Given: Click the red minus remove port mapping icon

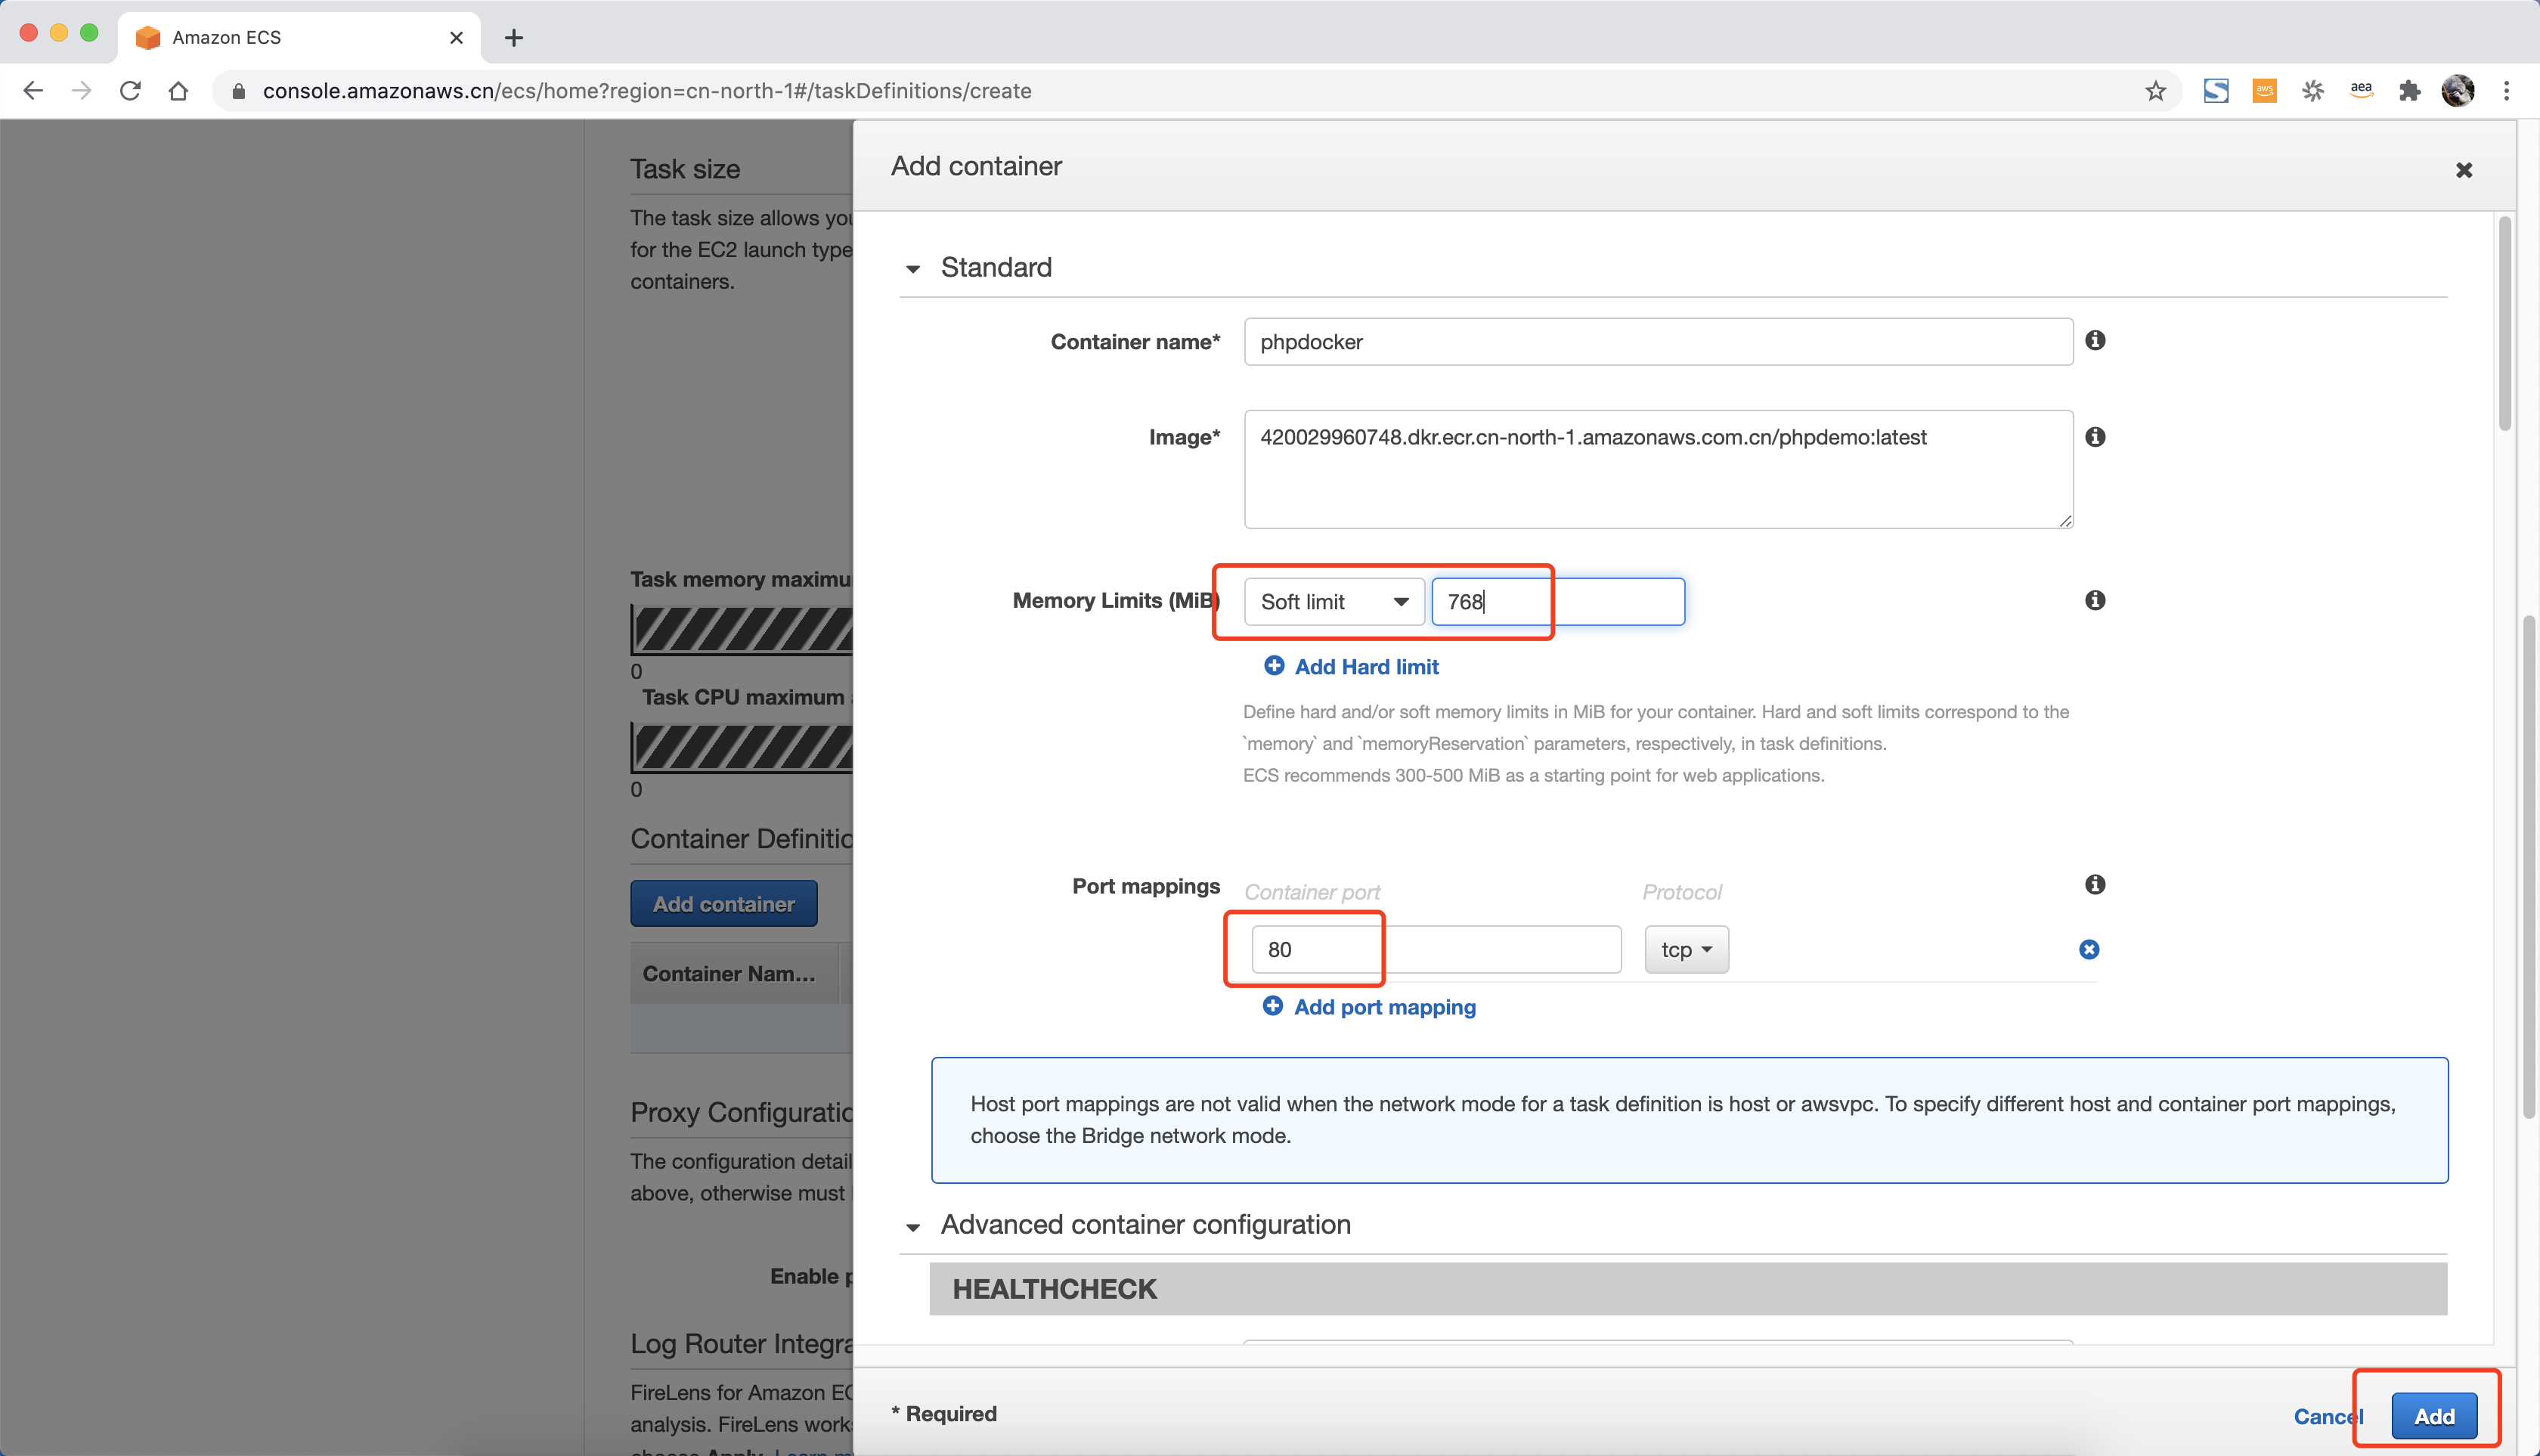Looking at the screenshot, I should tap(2086, 949).
